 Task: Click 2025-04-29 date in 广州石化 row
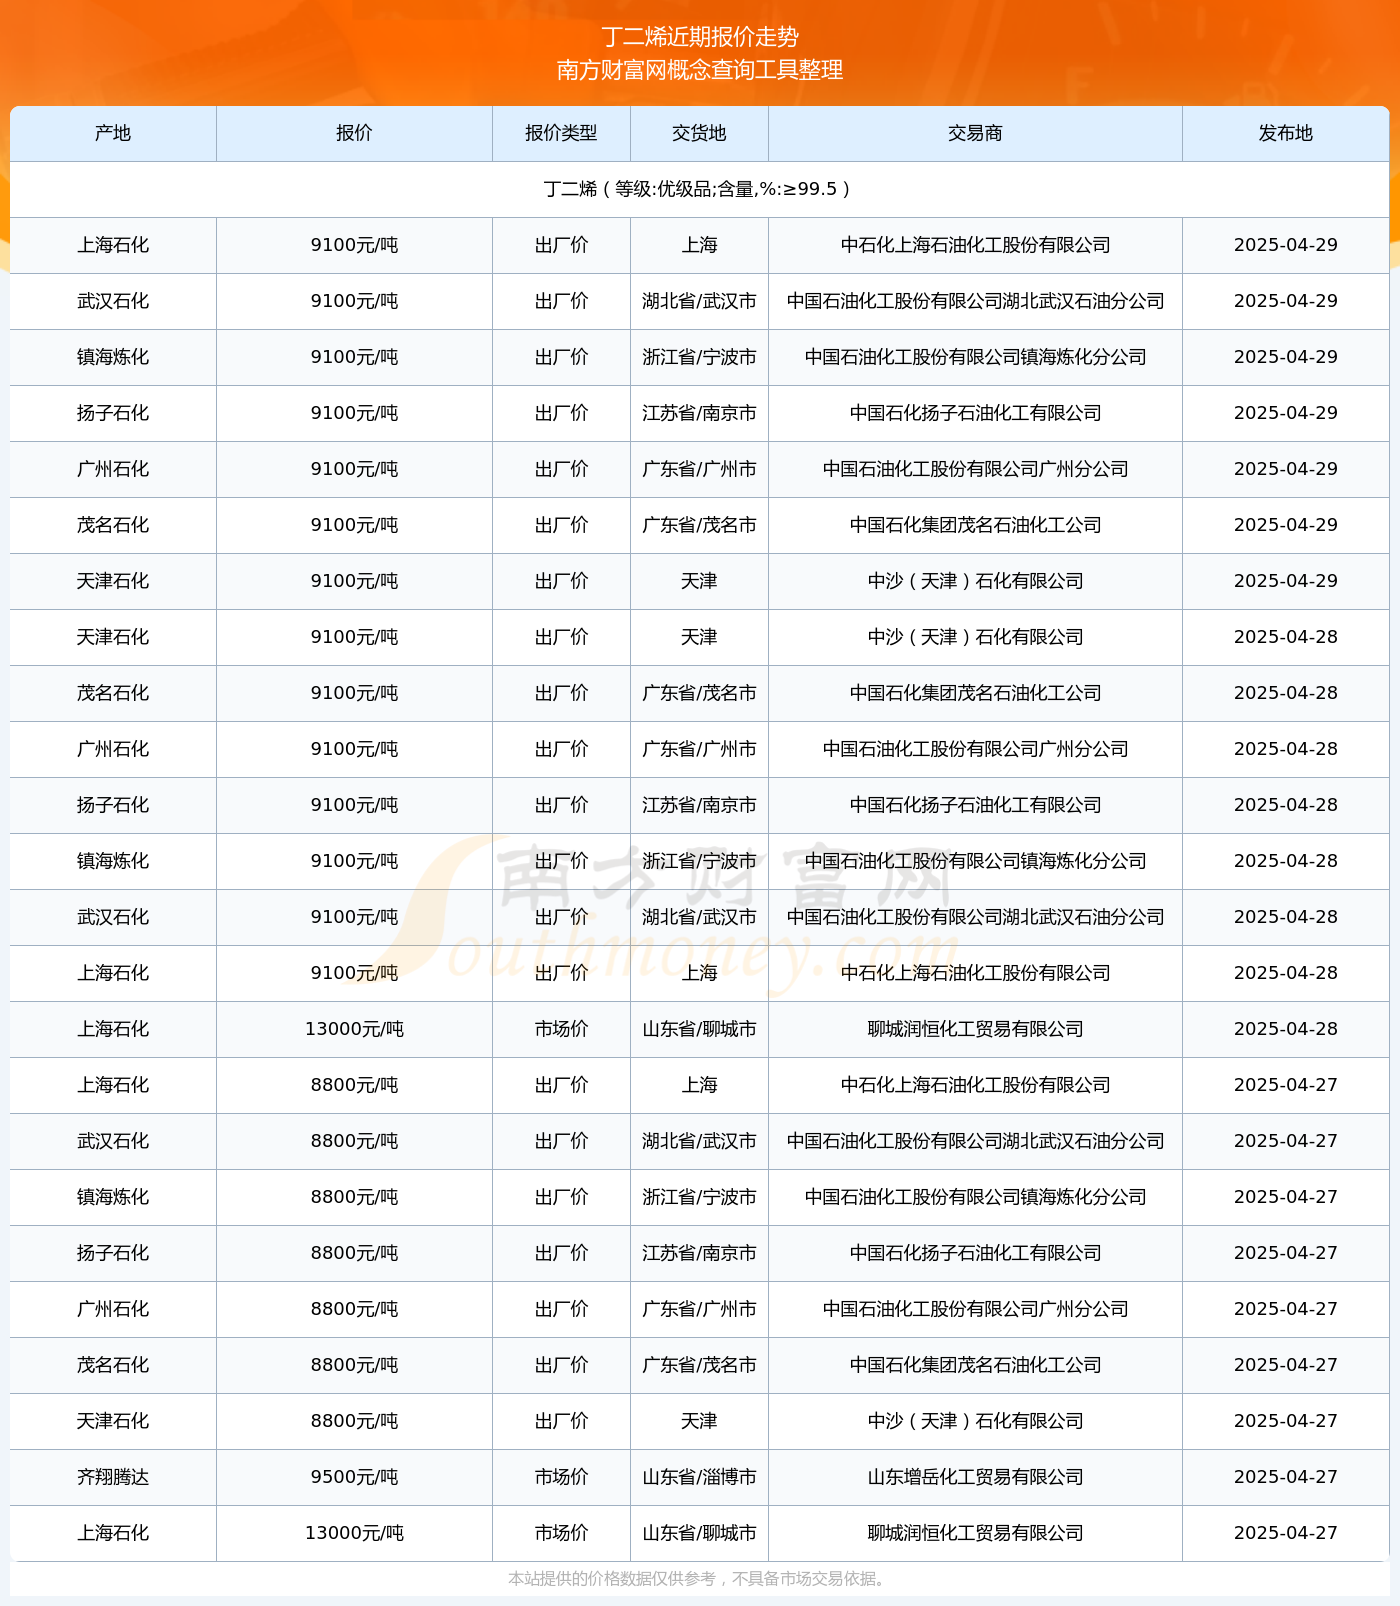[1285, 469]
